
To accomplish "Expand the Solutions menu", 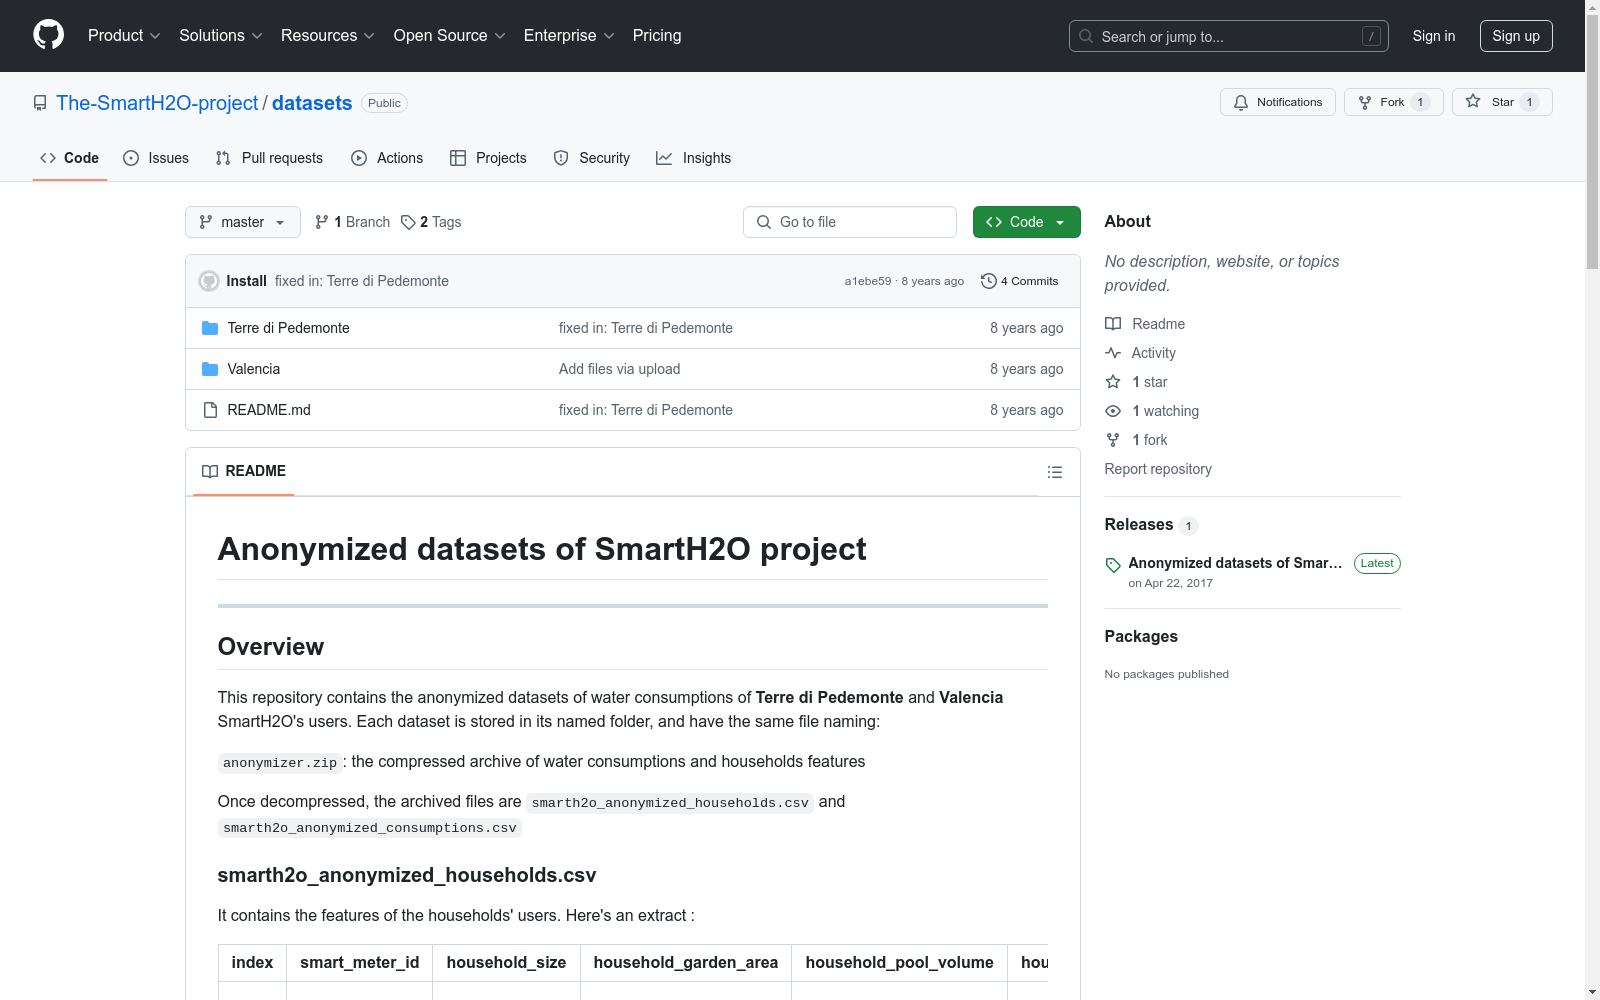I will 221,35.
